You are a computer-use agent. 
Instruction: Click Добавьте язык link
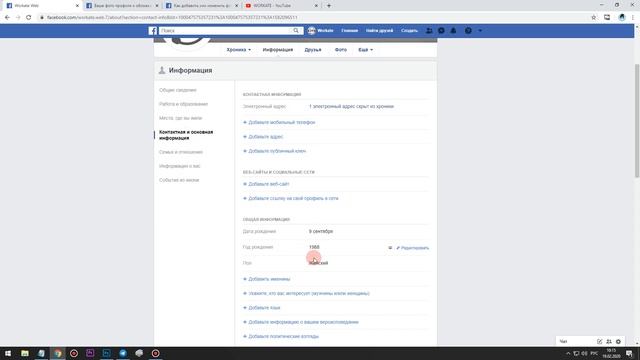(262, 308)
